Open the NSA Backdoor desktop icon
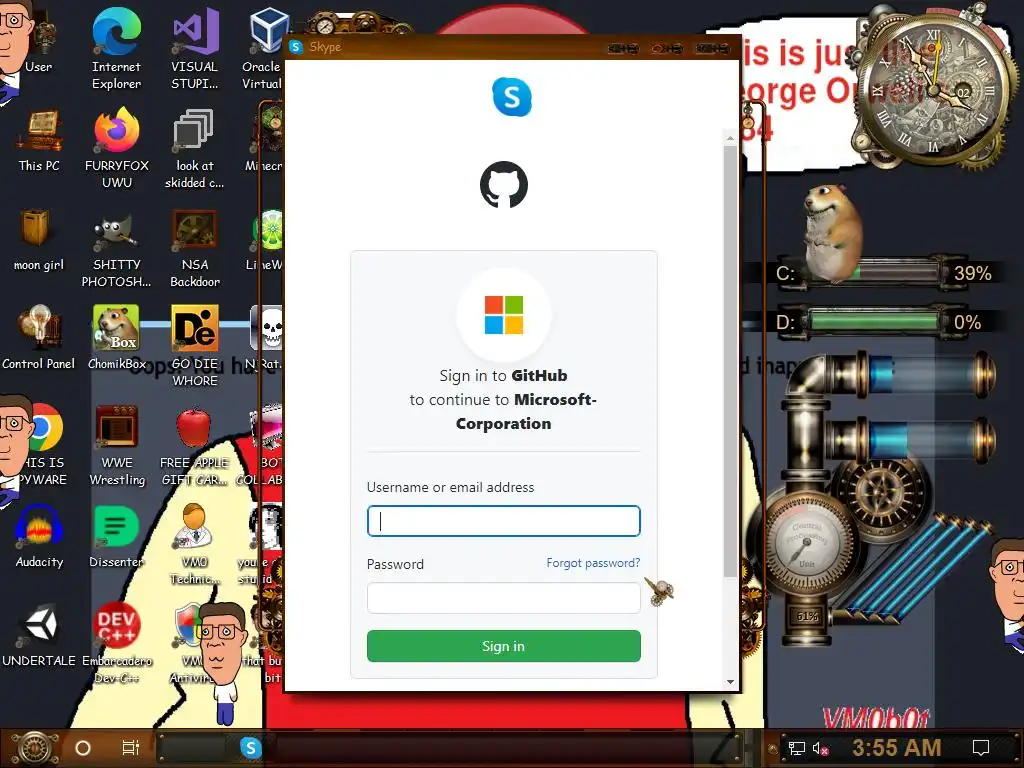Viewport: 1024px width, 768px height. [194, 248]
